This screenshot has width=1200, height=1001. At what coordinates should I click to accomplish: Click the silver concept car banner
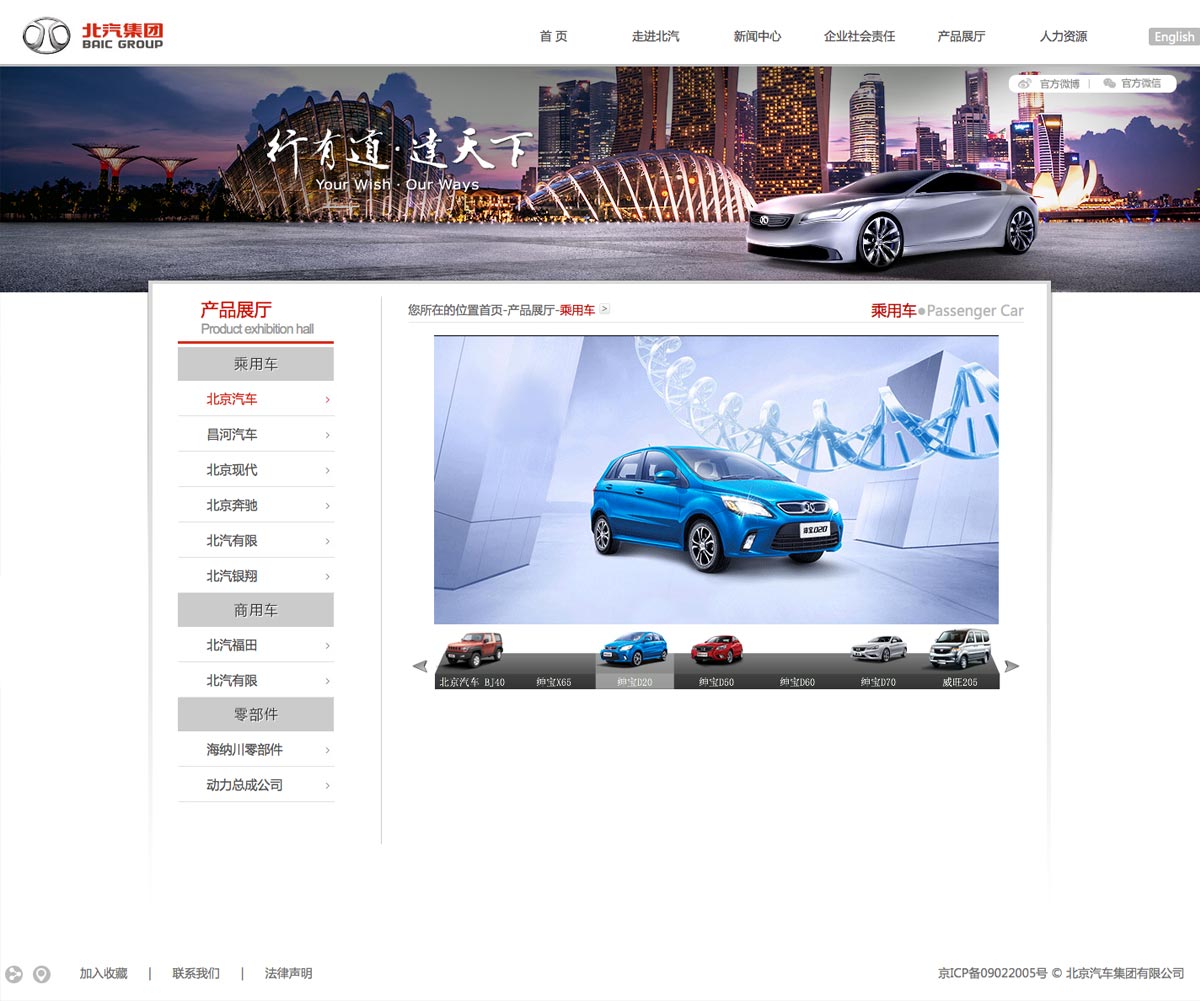pos(893,220)
